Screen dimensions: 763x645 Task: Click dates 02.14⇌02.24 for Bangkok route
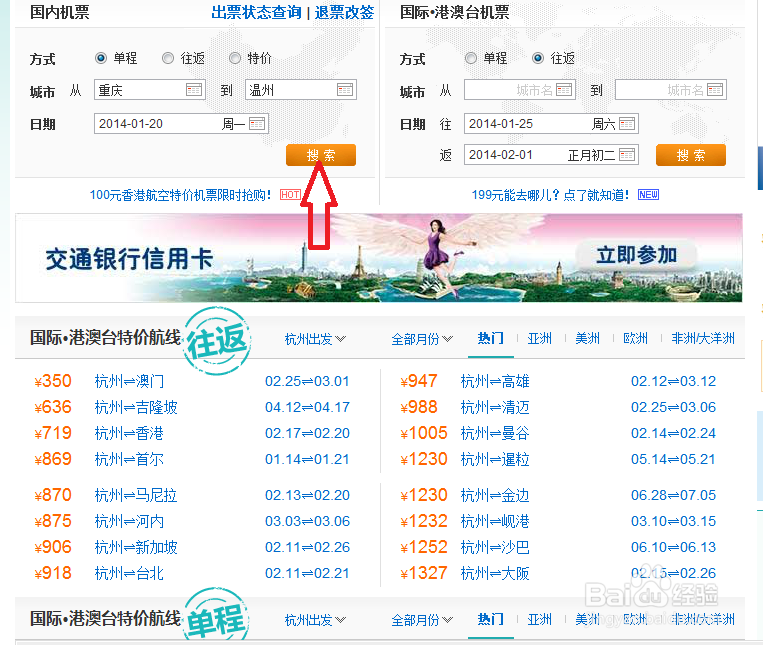coord(673,433)
